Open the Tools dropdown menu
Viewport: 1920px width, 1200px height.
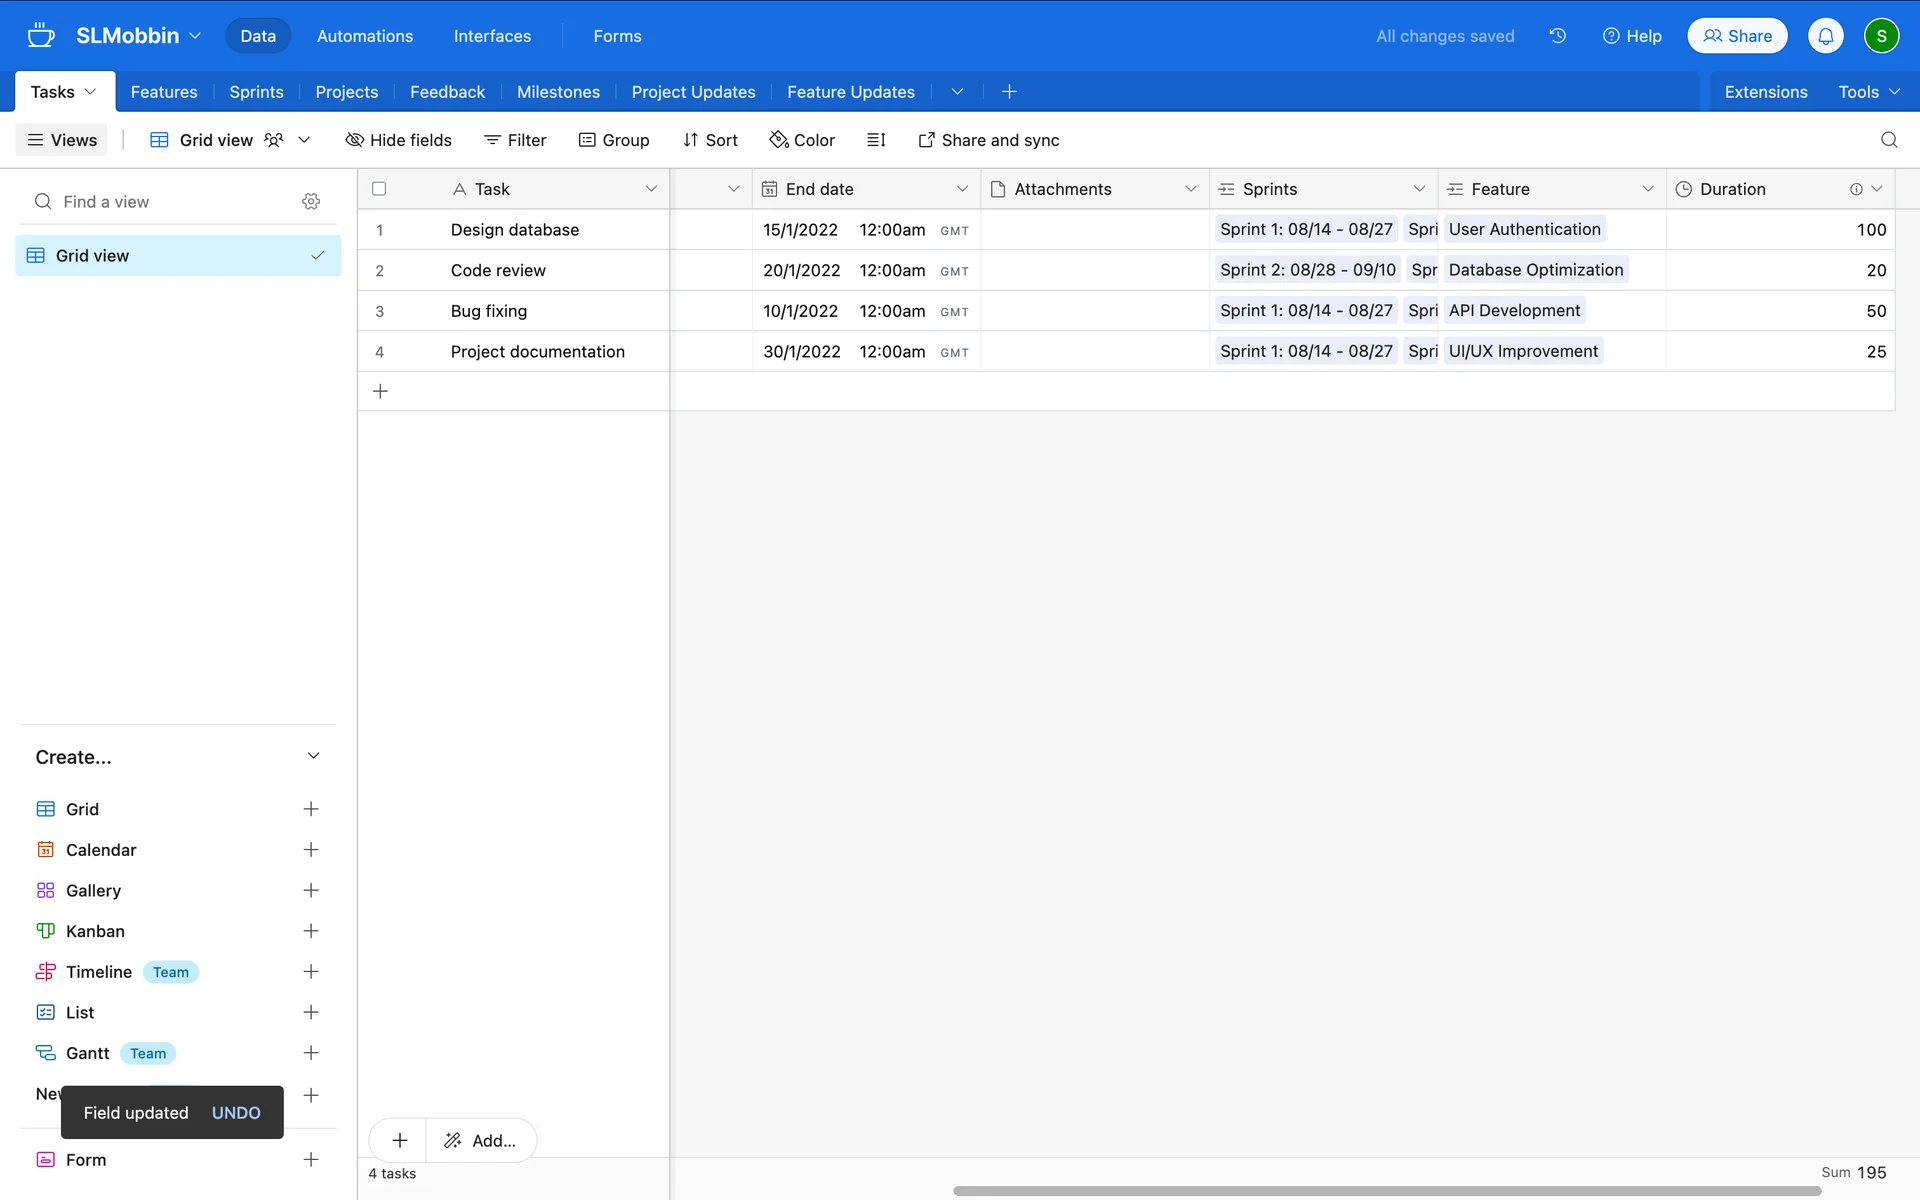1868,92
